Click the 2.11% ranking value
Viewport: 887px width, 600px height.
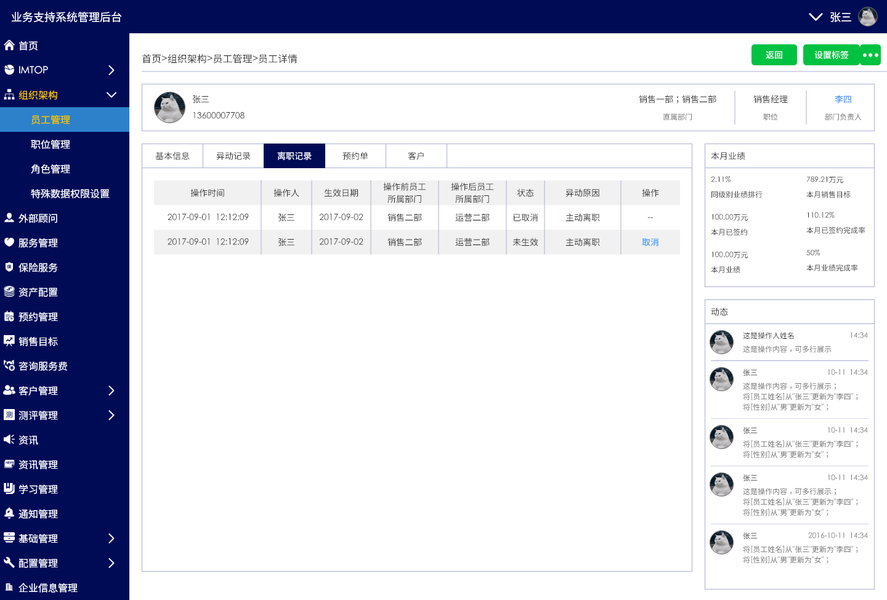(x=721, y=179)
